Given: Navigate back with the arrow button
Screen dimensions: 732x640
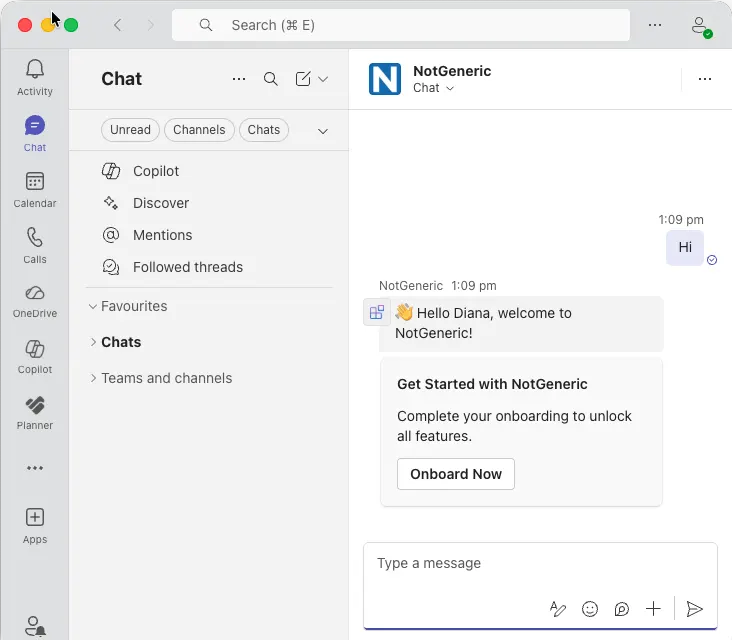Looking at the screenshot, I should click(x=118, y=25).
